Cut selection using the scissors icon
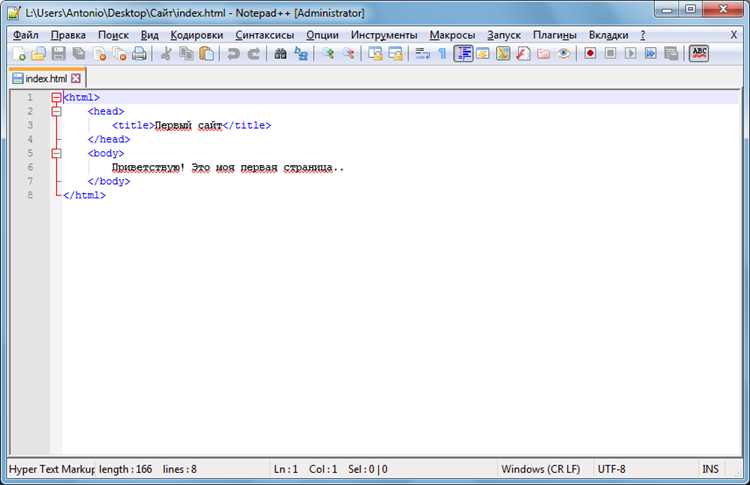Viewport: 750px width, 485px height. (x=166, y=54)
